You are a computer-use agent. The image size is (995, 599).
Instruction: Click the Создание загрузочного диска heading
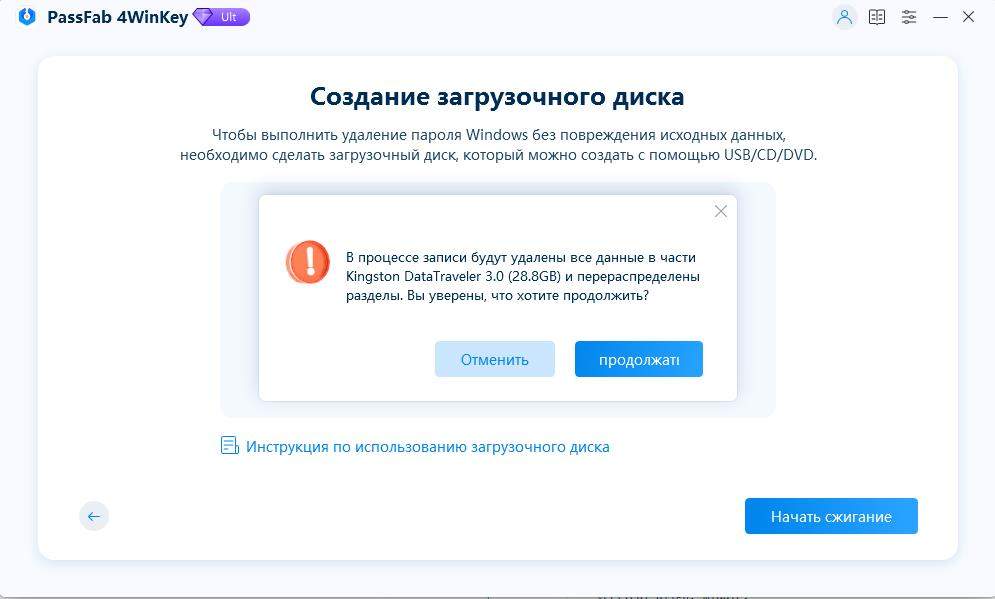(x=497, y=96)
